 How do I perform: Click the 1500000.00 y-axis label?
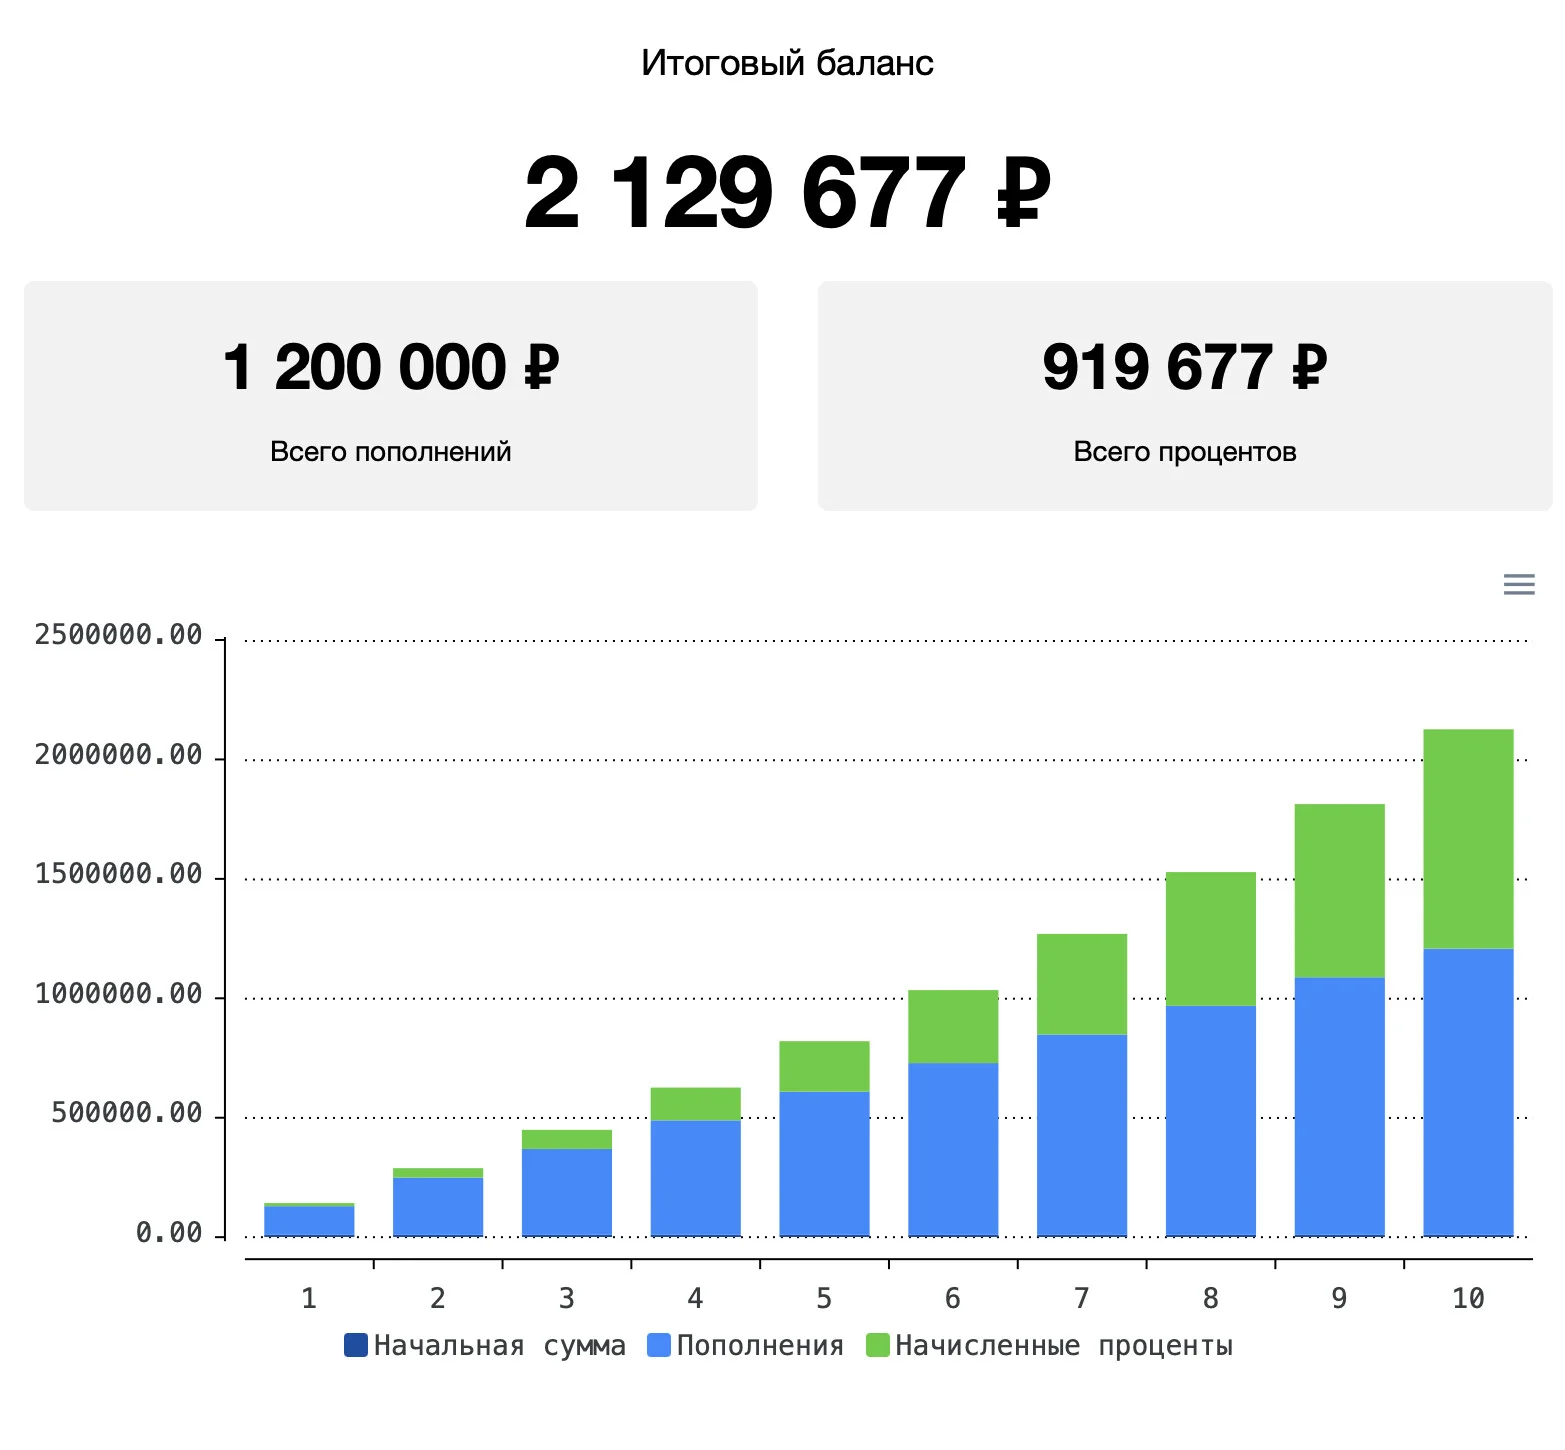click(x=119, y=875)
